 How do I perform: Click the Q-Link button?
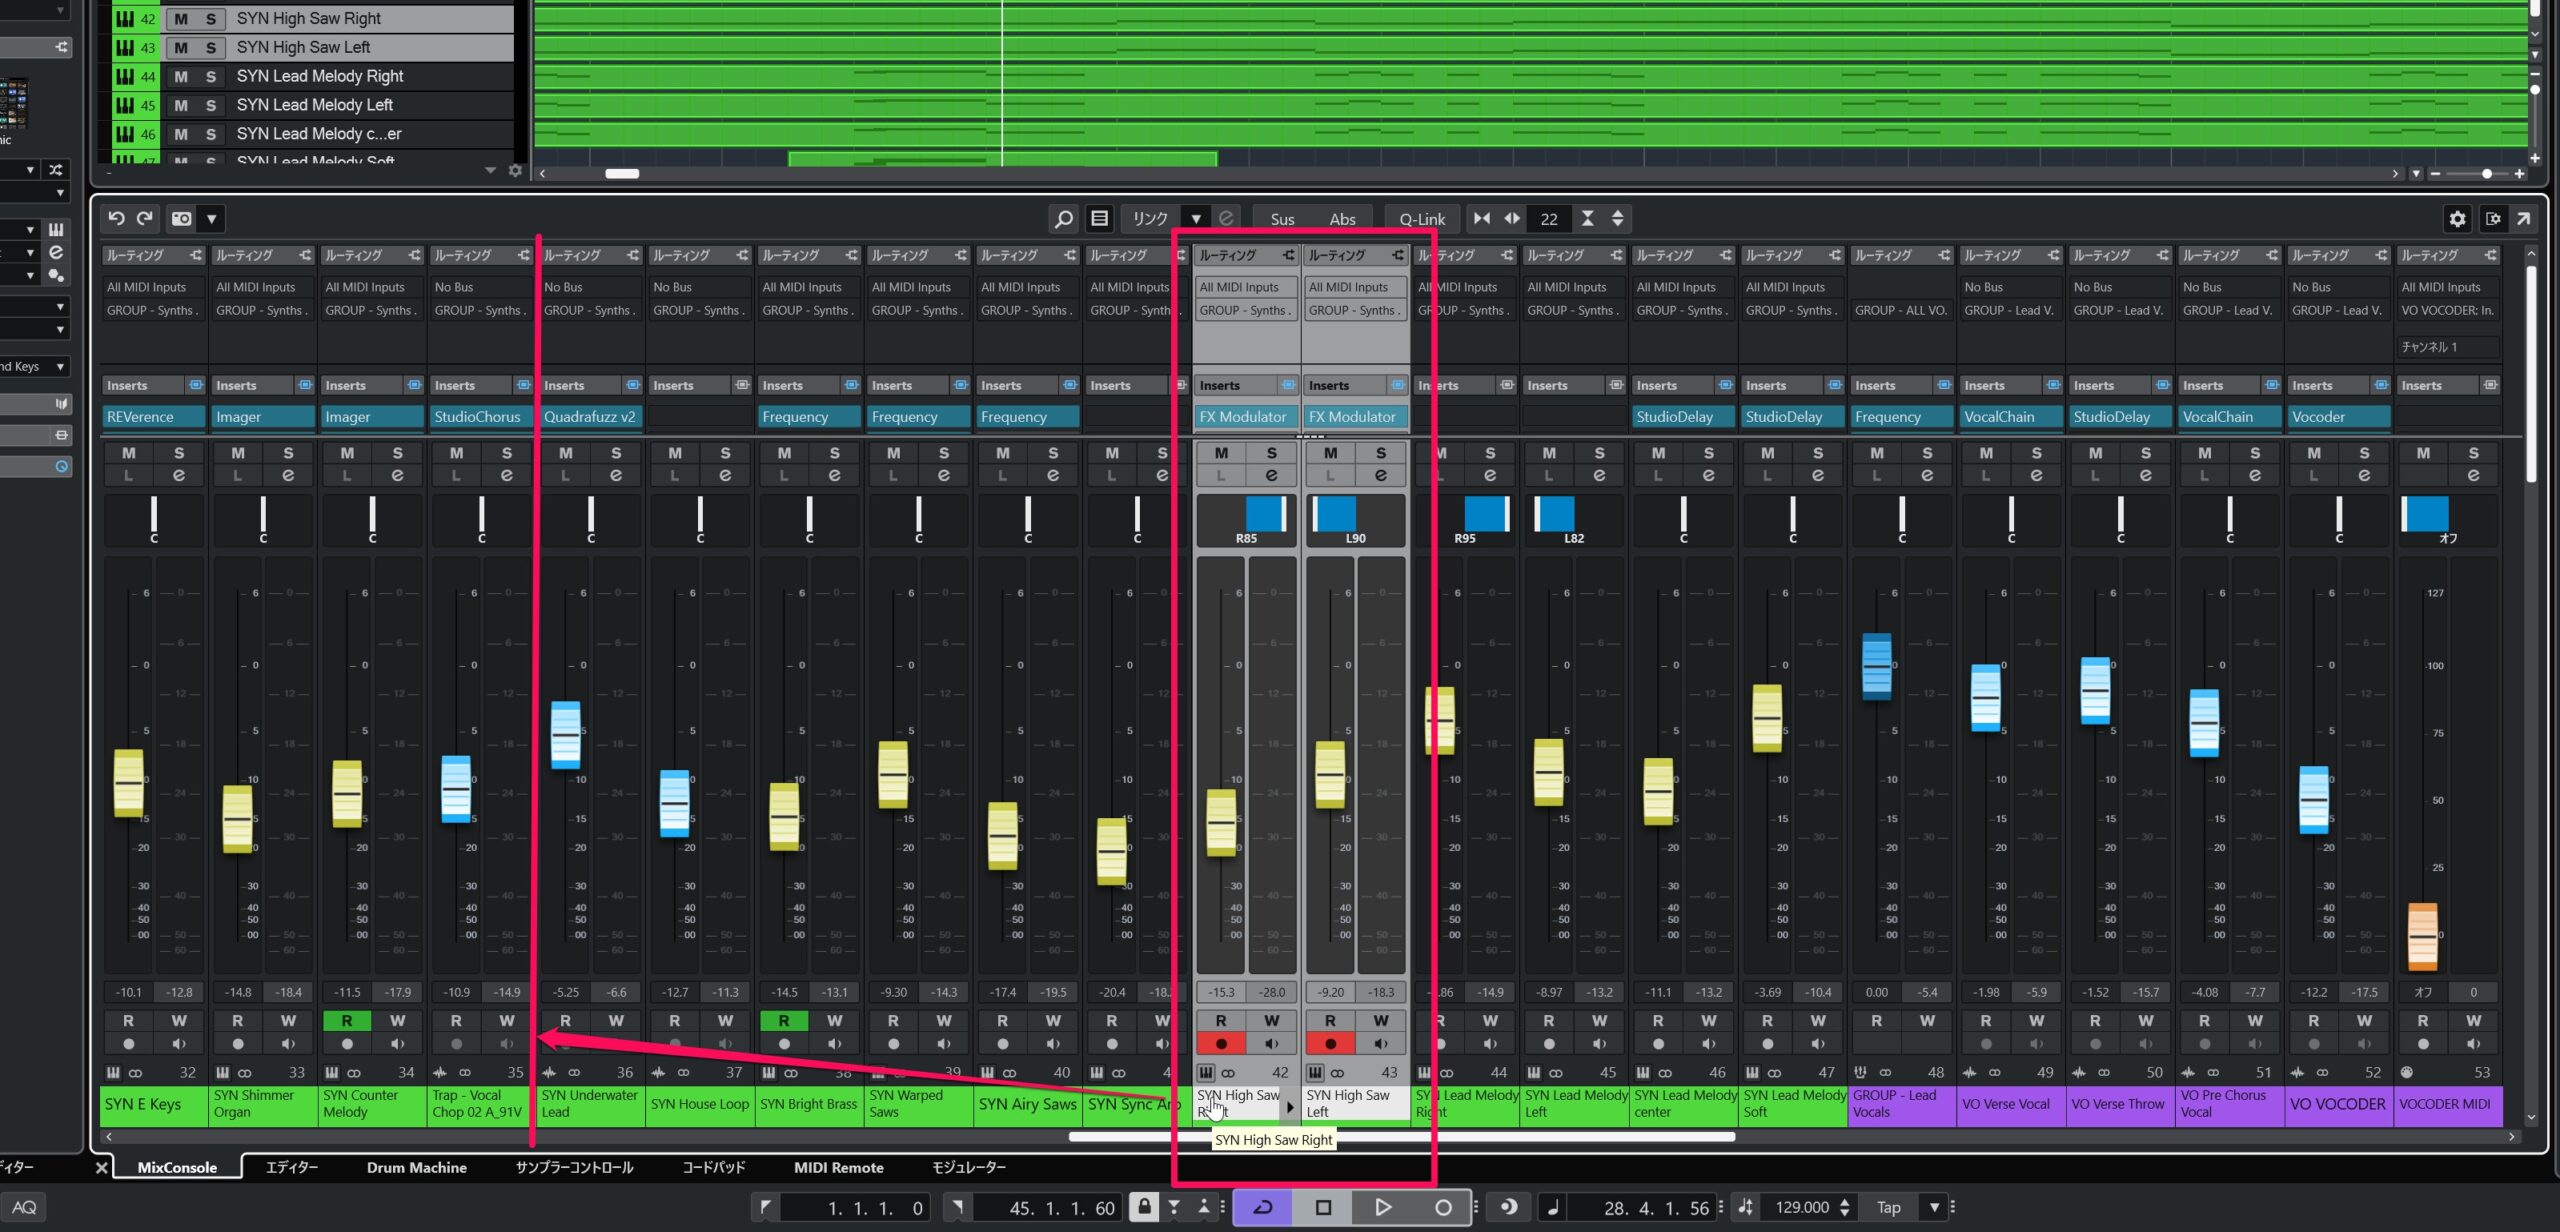coord(1421,218)
